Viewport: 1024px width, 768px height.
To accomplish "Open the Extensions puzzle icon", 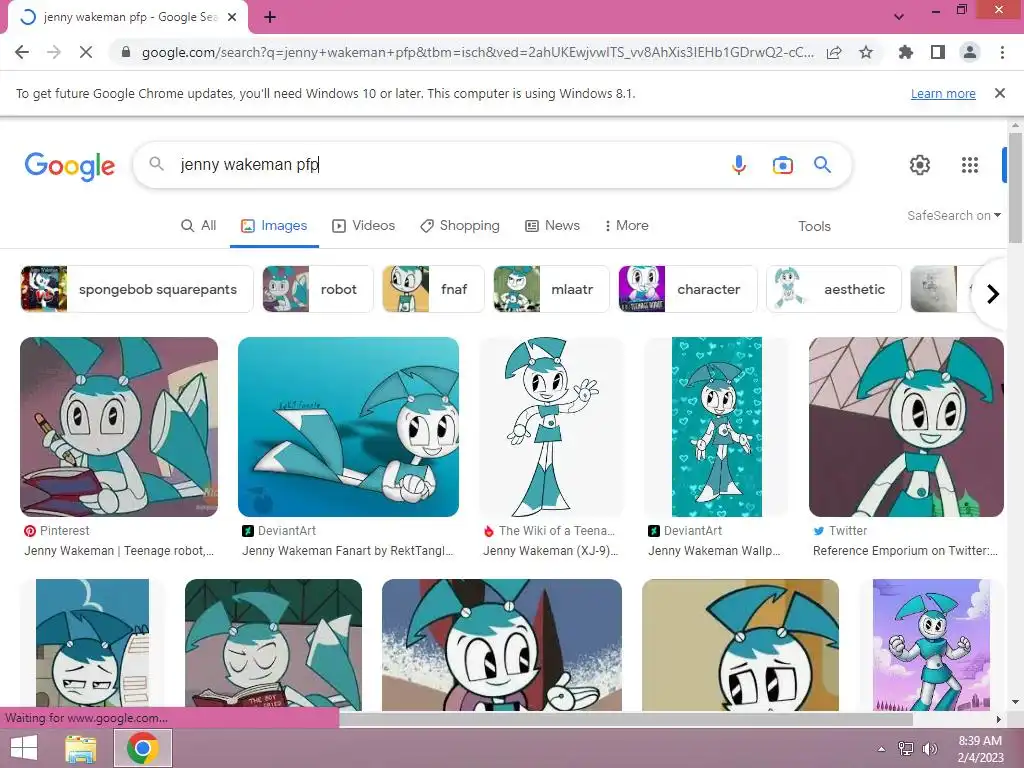I will point(905,52).
